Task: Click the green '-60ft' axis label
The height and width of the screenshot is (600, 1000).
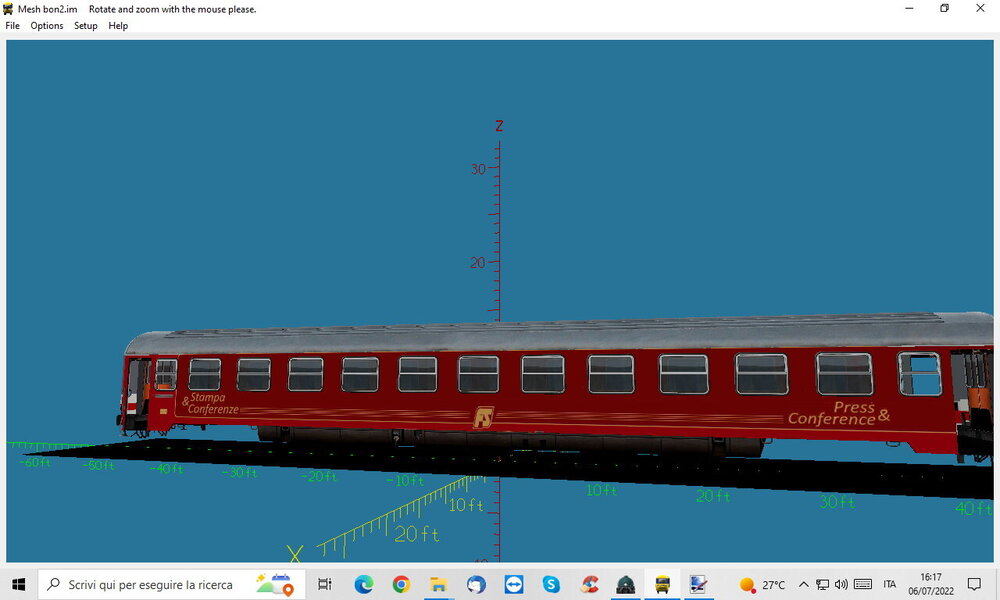Action: [35, 462]
